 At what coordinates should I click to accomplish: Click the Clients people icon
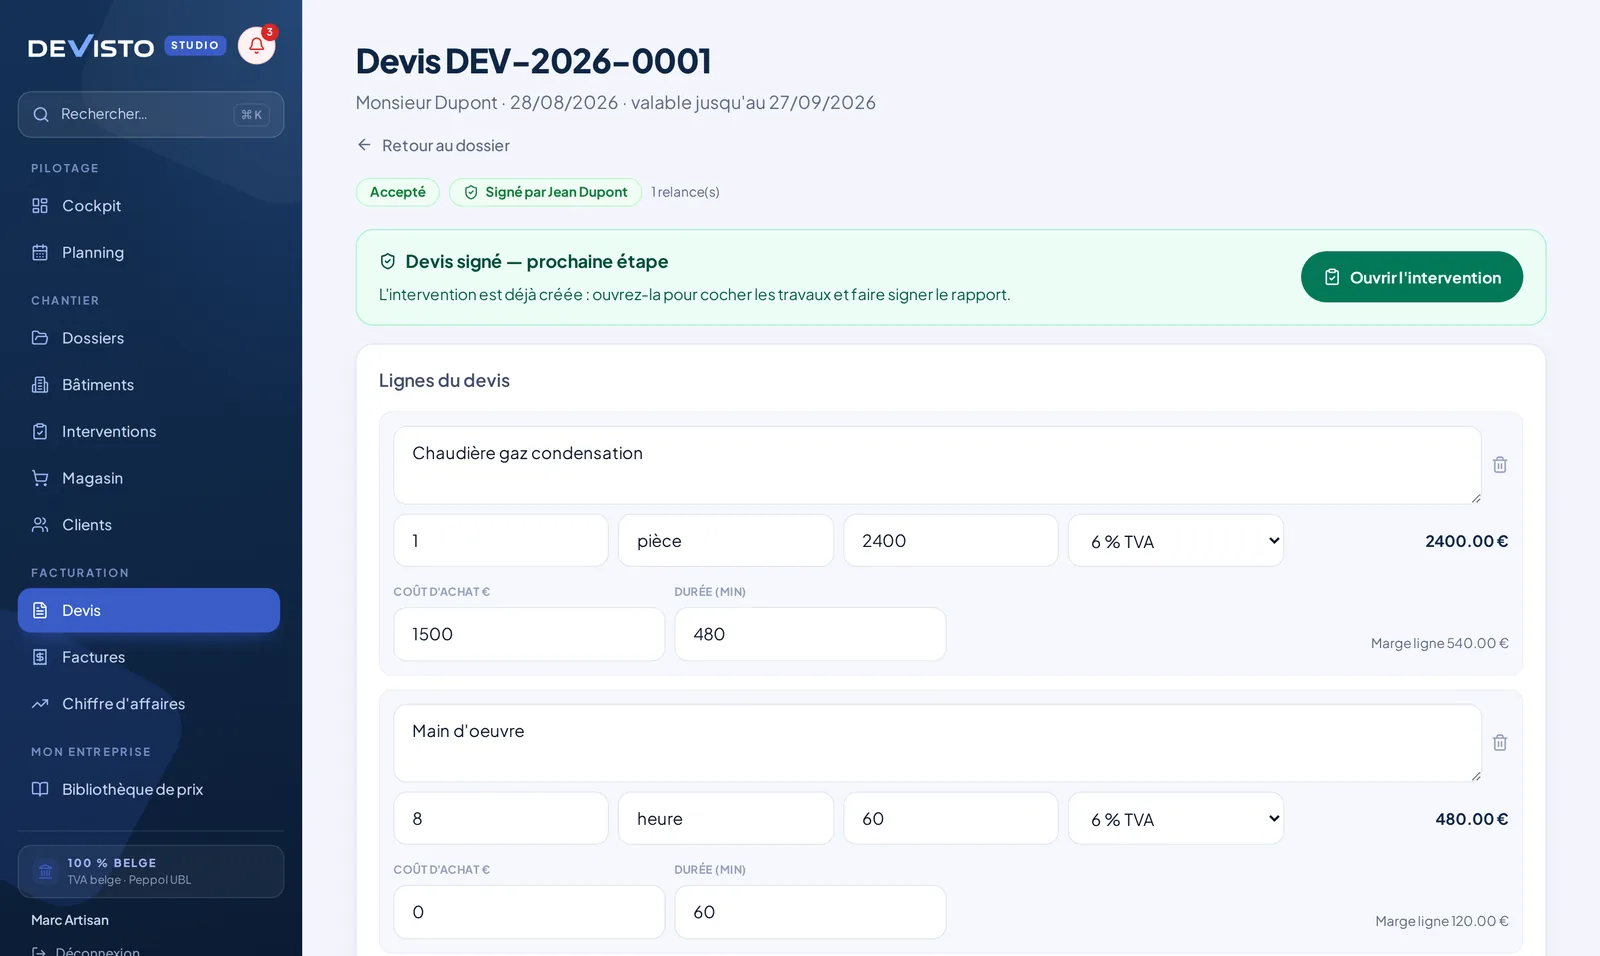pos(40,525)
